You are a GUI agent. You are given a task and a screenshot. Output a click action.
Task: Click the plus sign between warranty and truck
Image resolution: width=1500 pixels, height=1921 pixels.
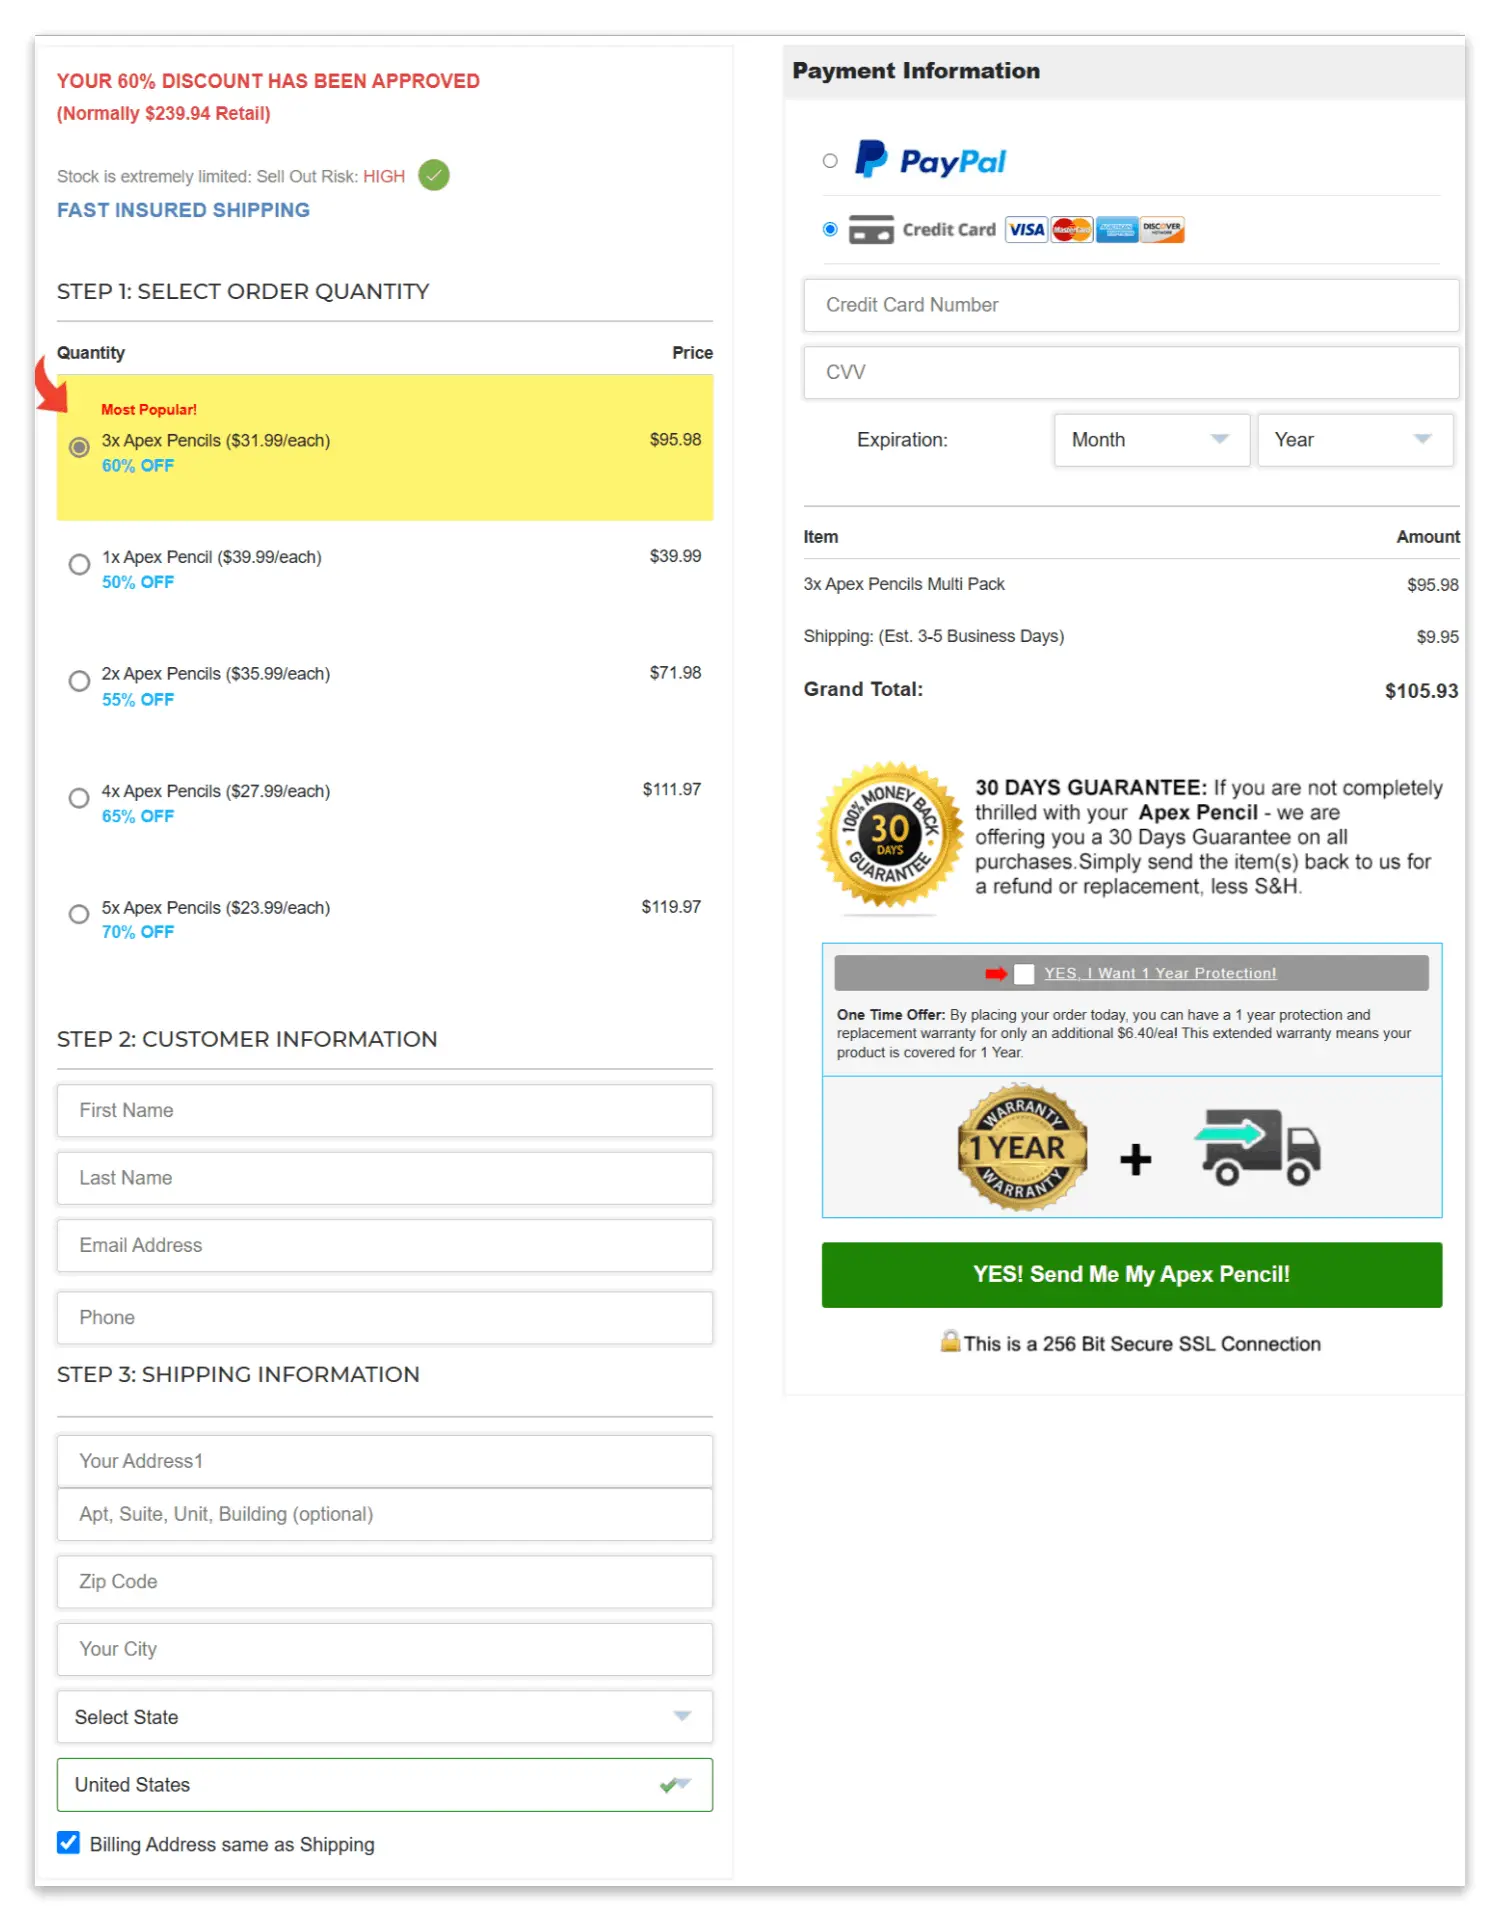point(1135,1160)
